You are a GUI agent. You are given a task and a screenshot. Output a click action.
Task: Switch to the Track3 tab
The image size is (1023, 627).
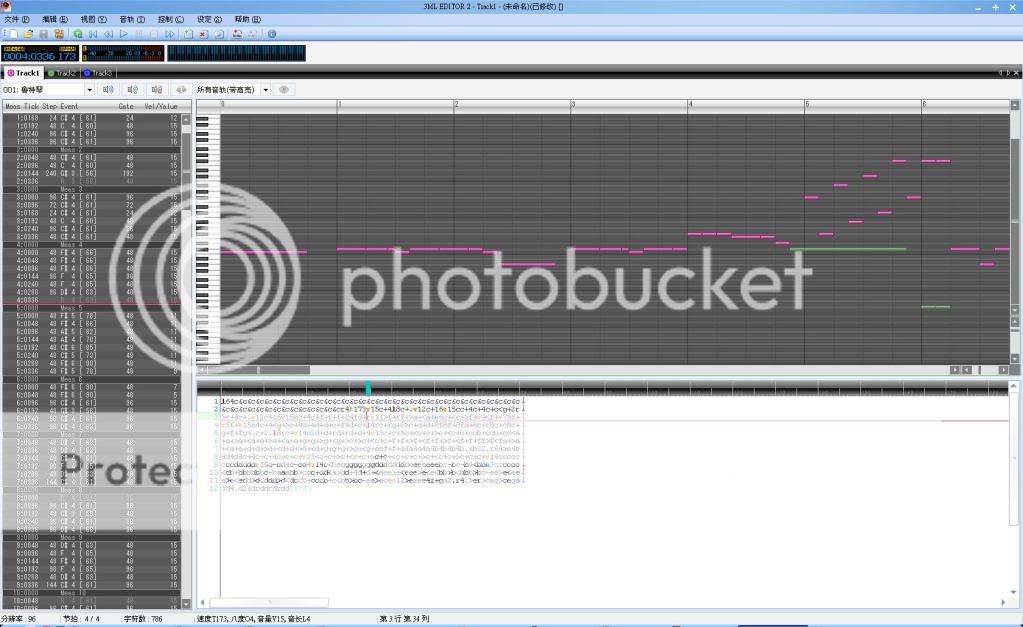[99, 73]
